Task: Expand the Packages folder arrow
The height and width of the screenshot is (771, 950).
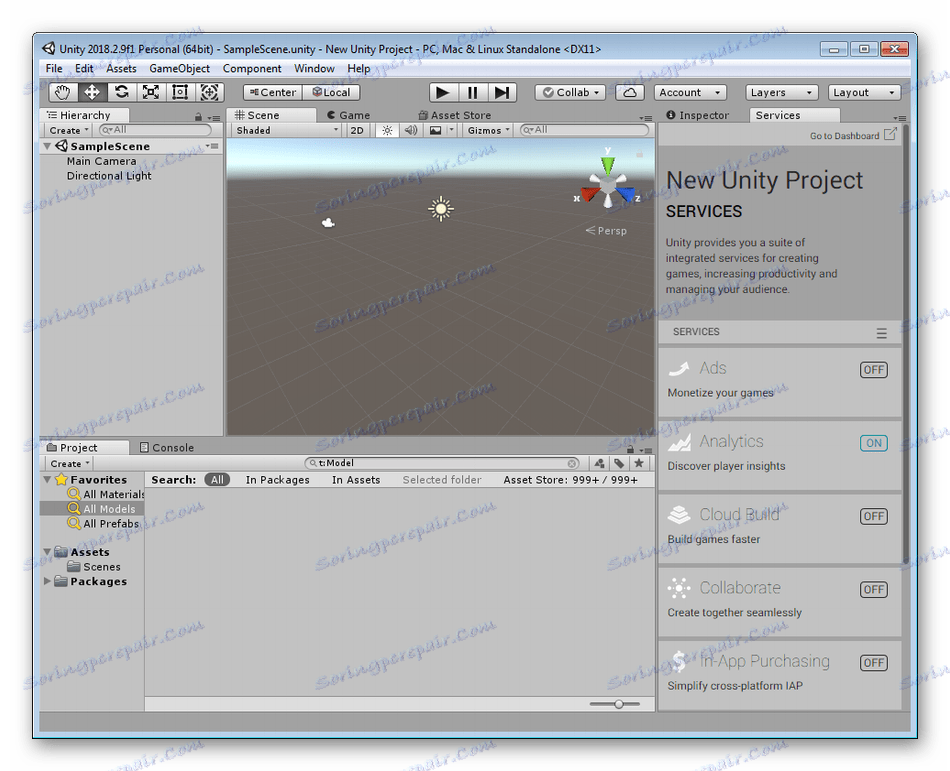Action: coord(47,581)
